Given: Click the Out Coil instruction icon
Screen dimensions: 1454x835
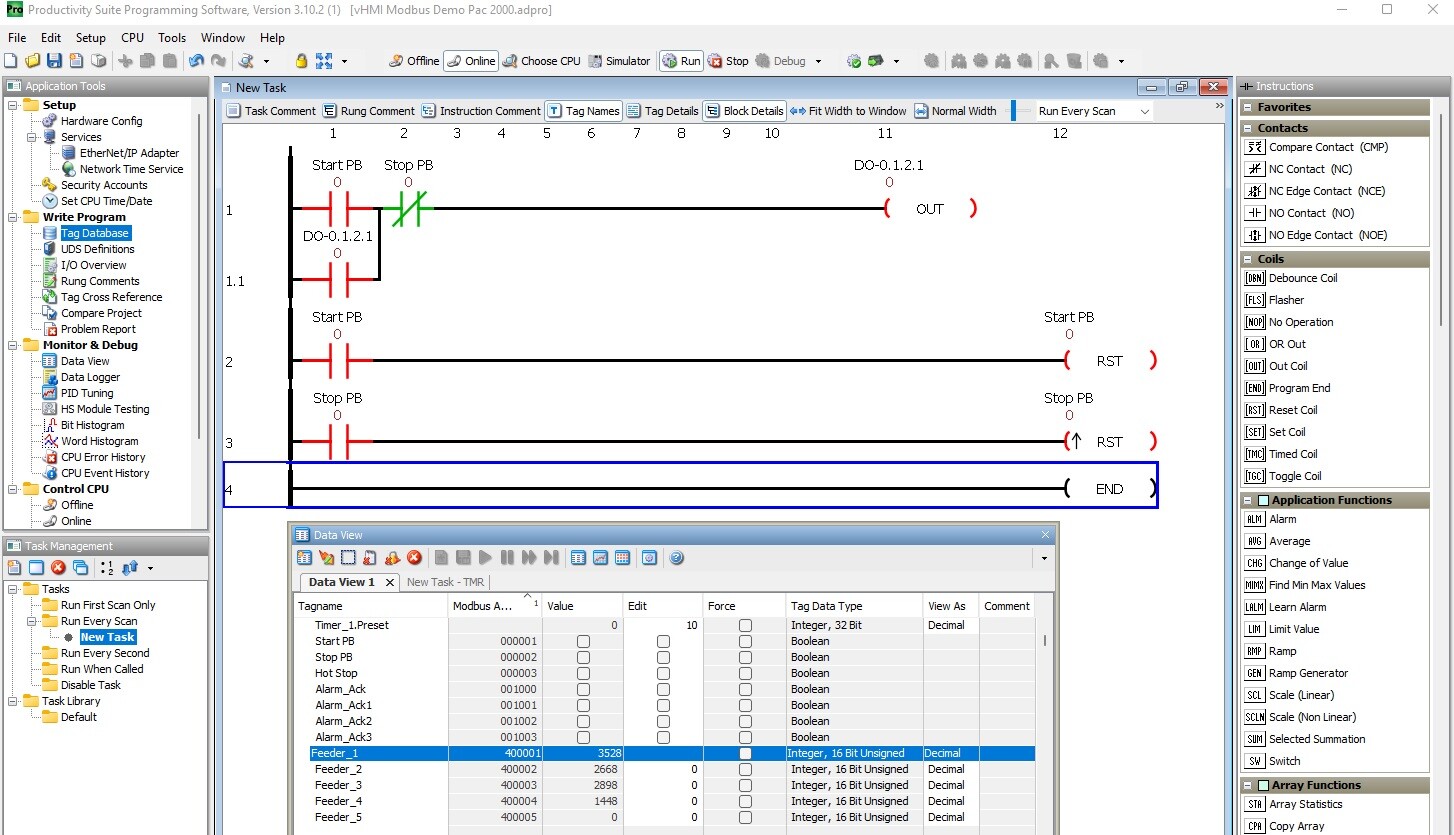Looking at the screenshot, I should pyautogui.click(x=1254, y=366).
